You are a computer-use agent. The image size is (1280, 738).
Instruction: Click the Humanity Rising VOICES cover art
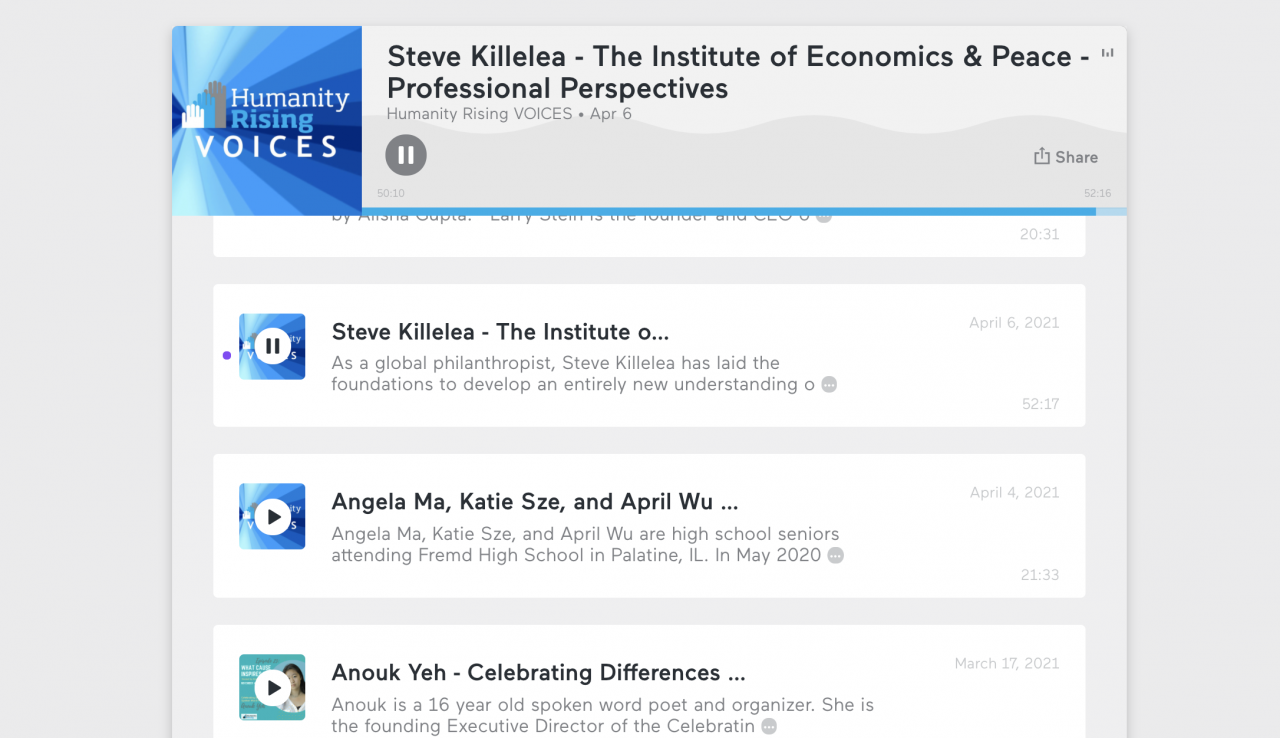267,121
